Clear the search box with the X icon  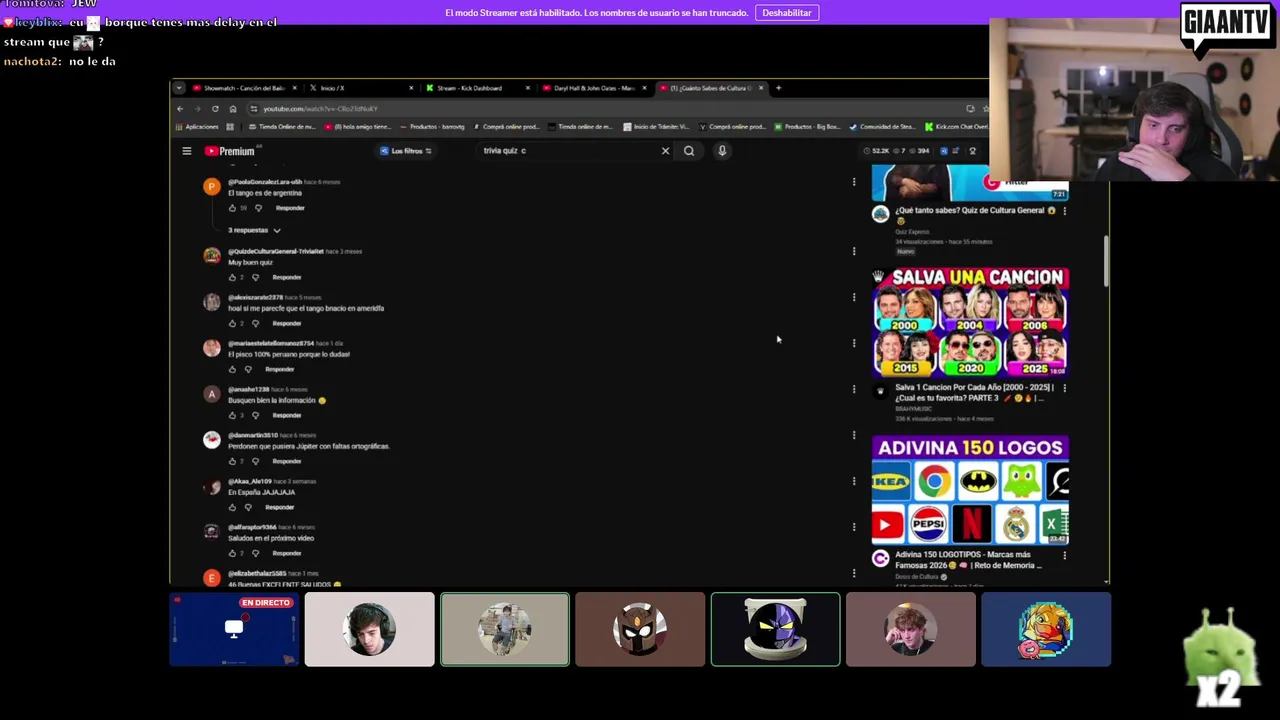pos(665,151)
